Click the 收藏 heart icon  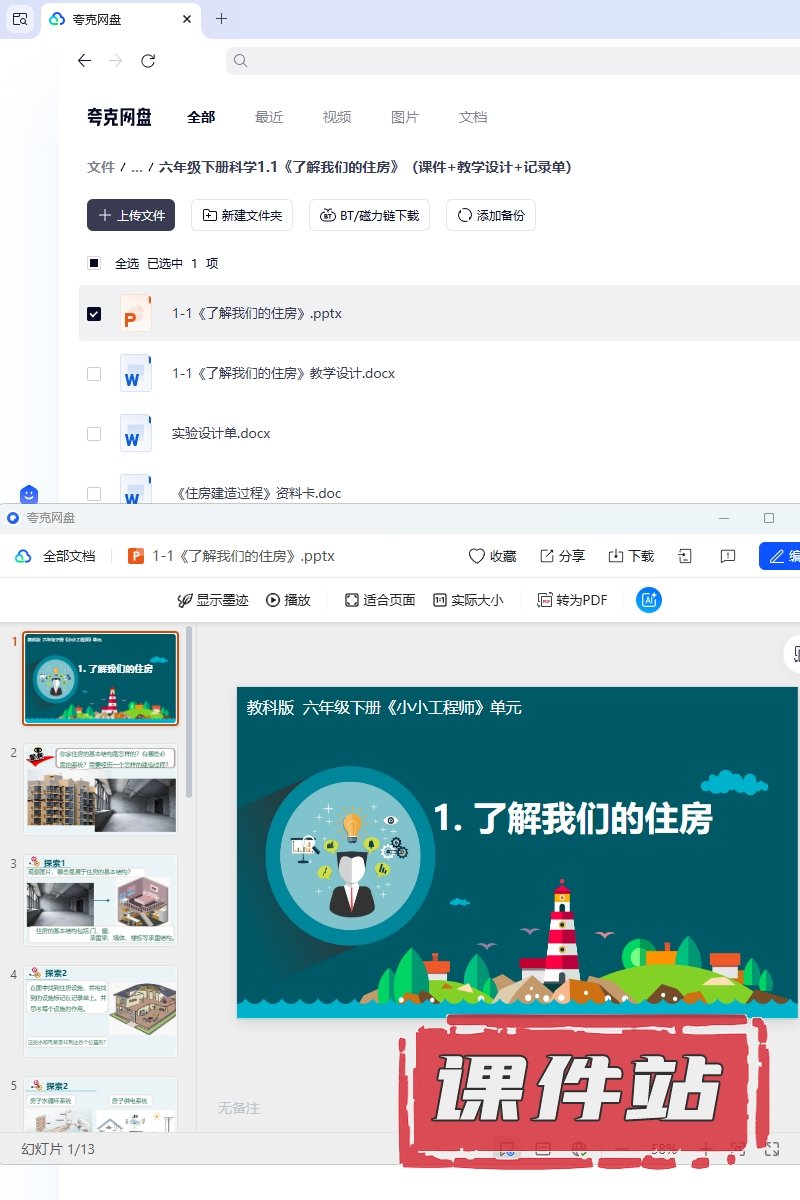click(x=492, y=556)
